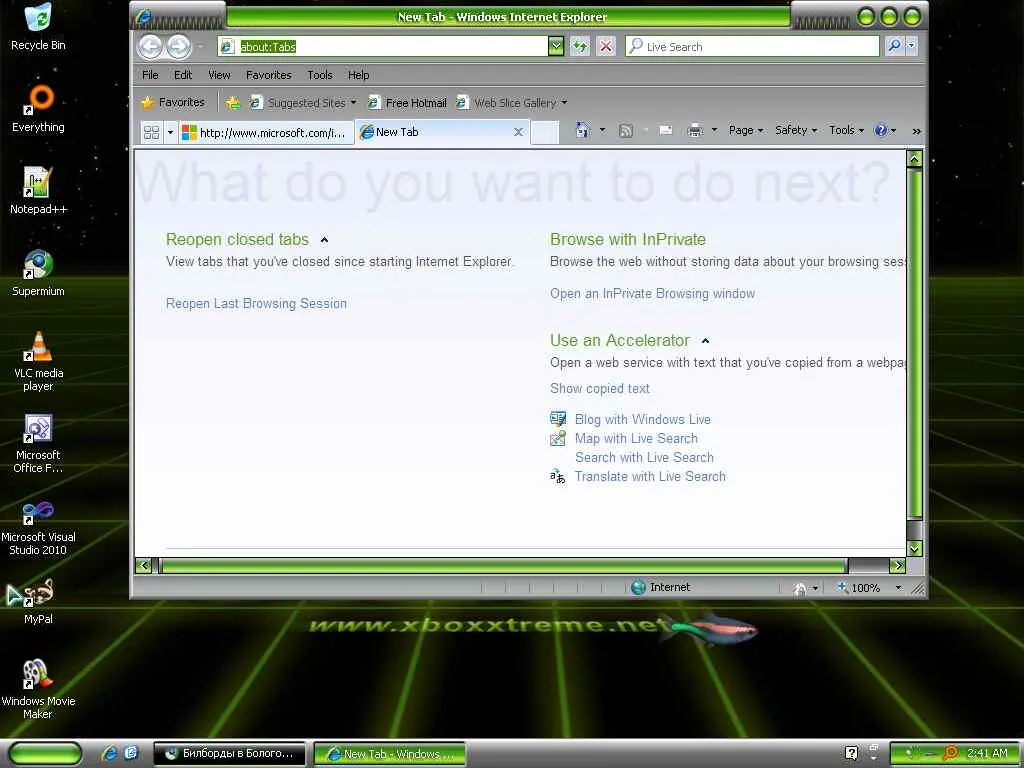1024x768 pixels.
Task: Open Quick Tabs list dropdown arrow
Action: pos(170,133)
